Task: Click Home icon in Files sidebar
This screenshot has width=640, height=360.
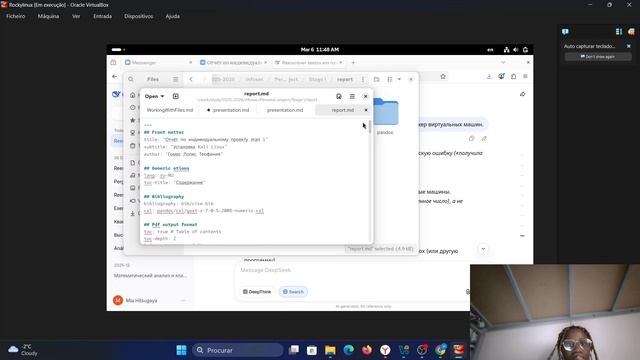Action: (x=133, y=95)
